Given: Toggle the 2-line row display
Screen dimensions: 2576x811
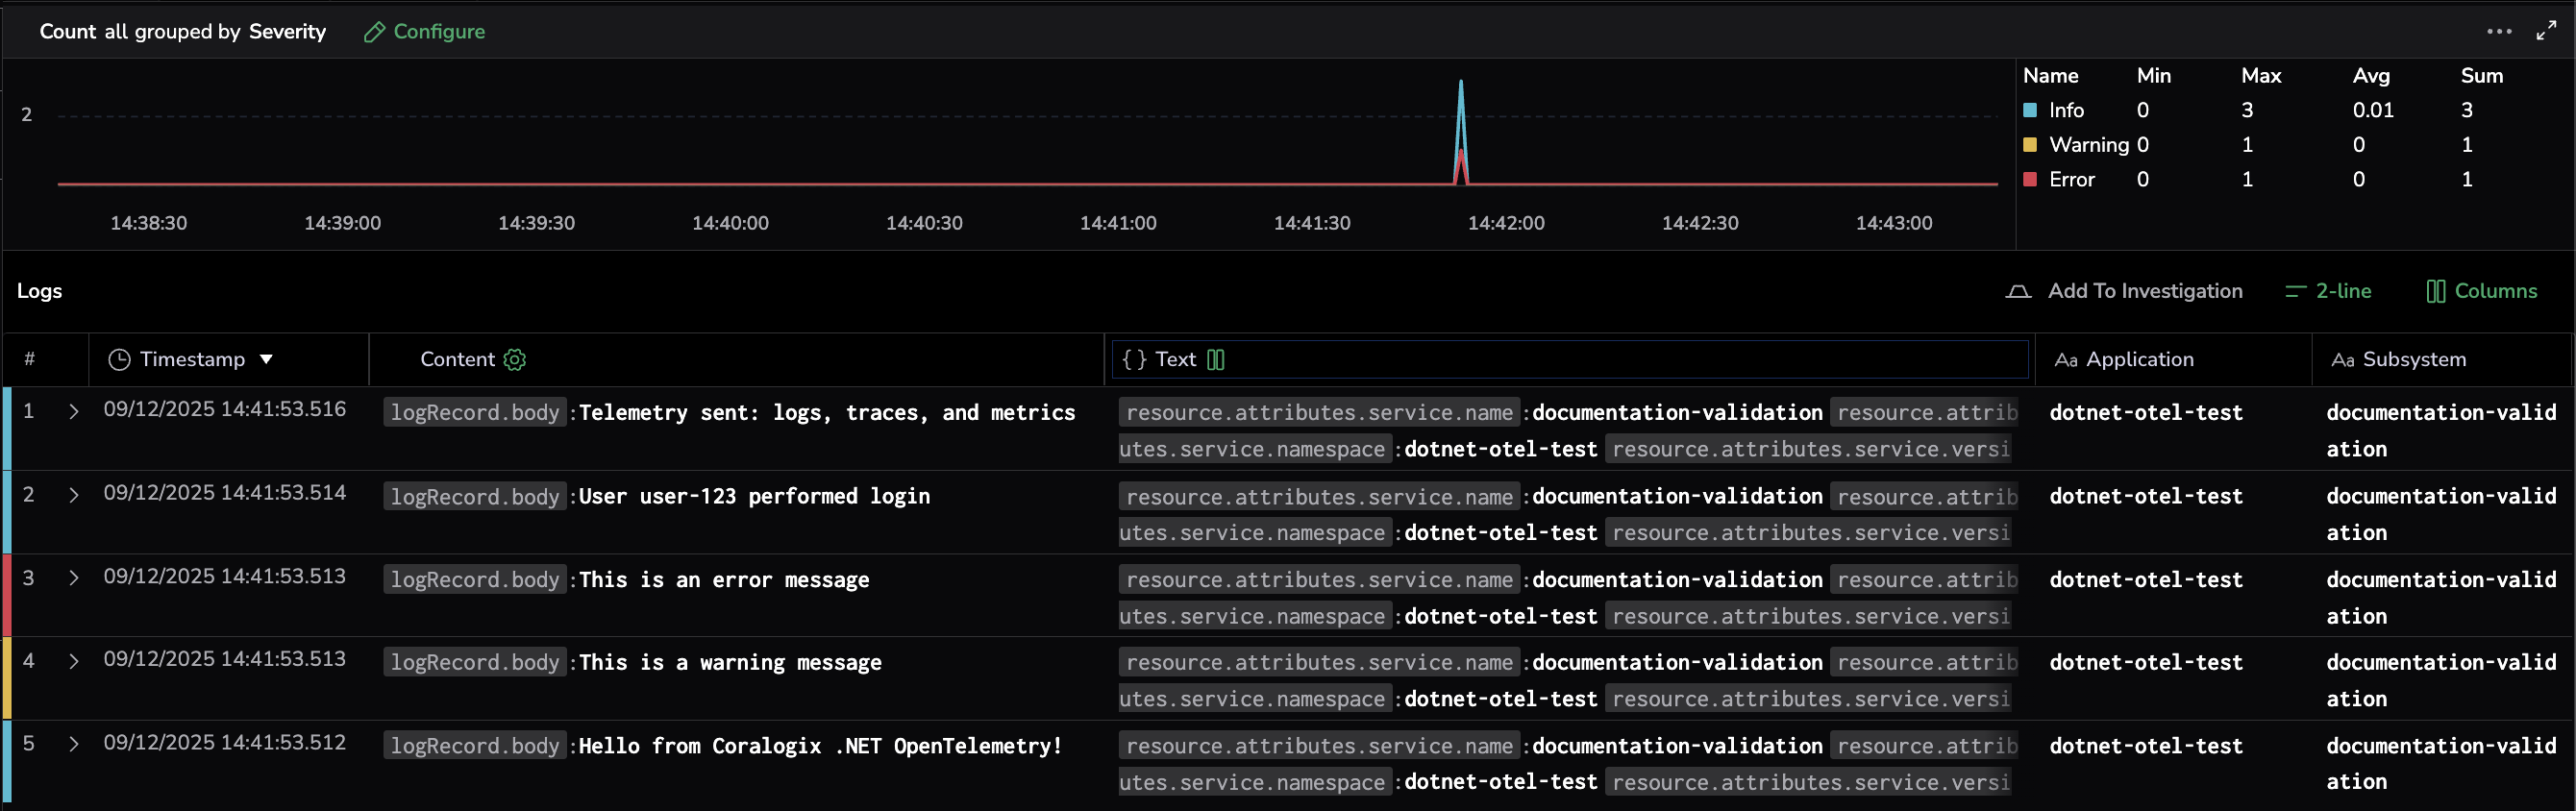Looking at the screenshot, I should click(2328, 292).
